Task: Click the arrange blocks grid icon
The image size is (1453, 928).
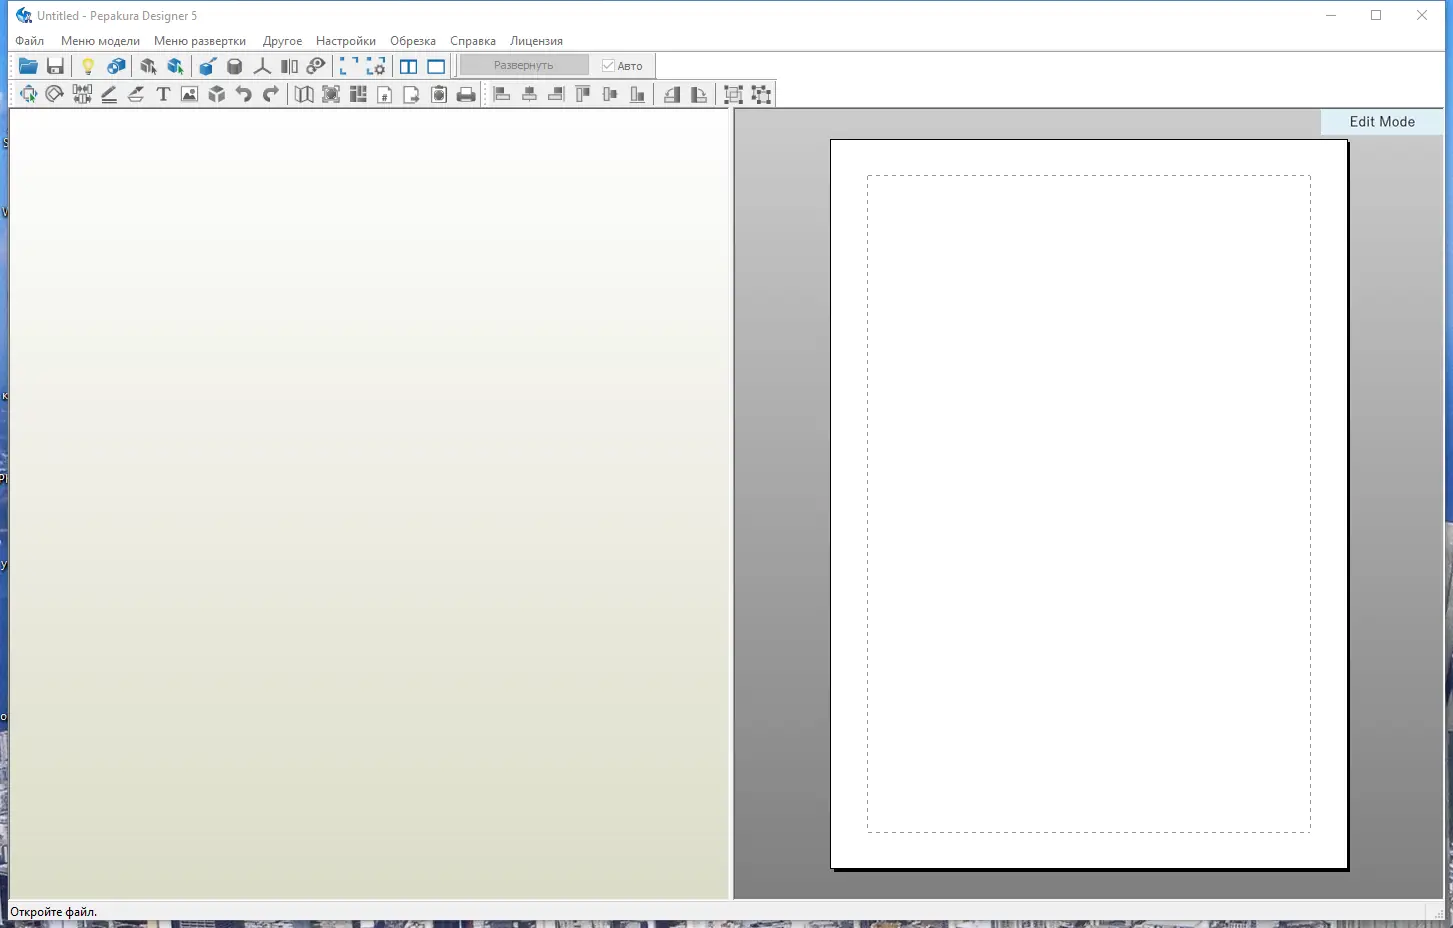Action: tap(358, 94)
